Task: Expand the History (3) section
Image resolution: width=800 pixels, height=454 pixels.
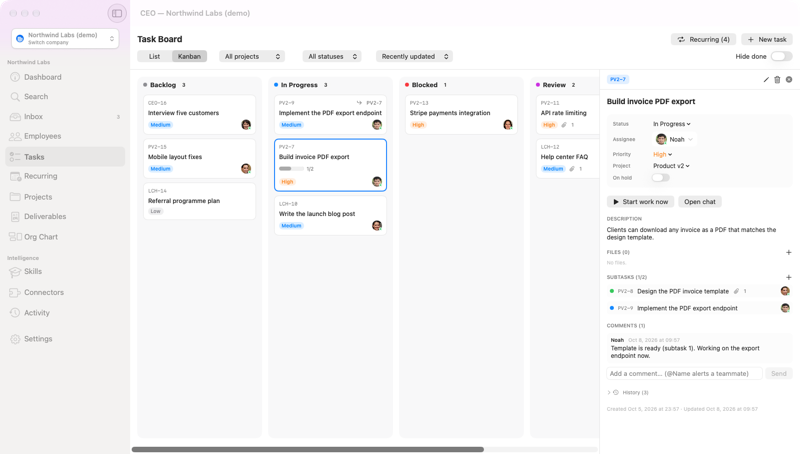Action: (628, 393)
